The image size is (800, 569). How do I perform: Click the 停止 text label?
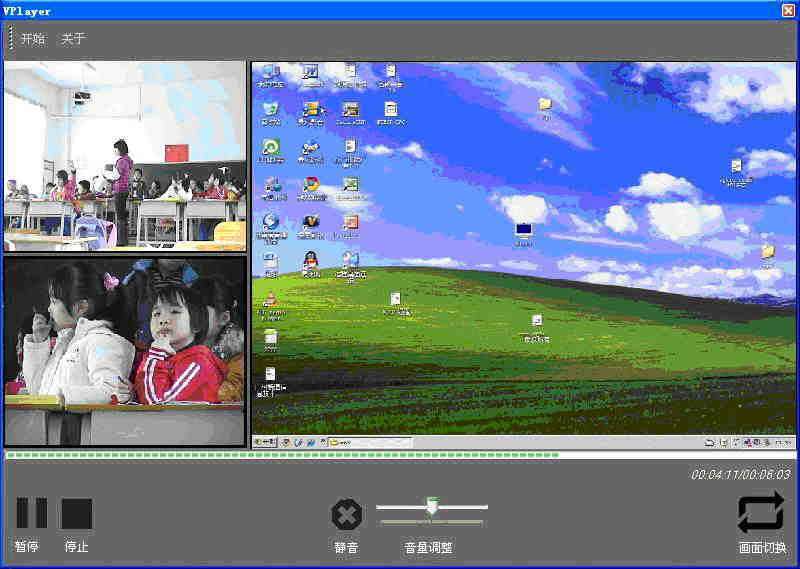pos(77,547)
